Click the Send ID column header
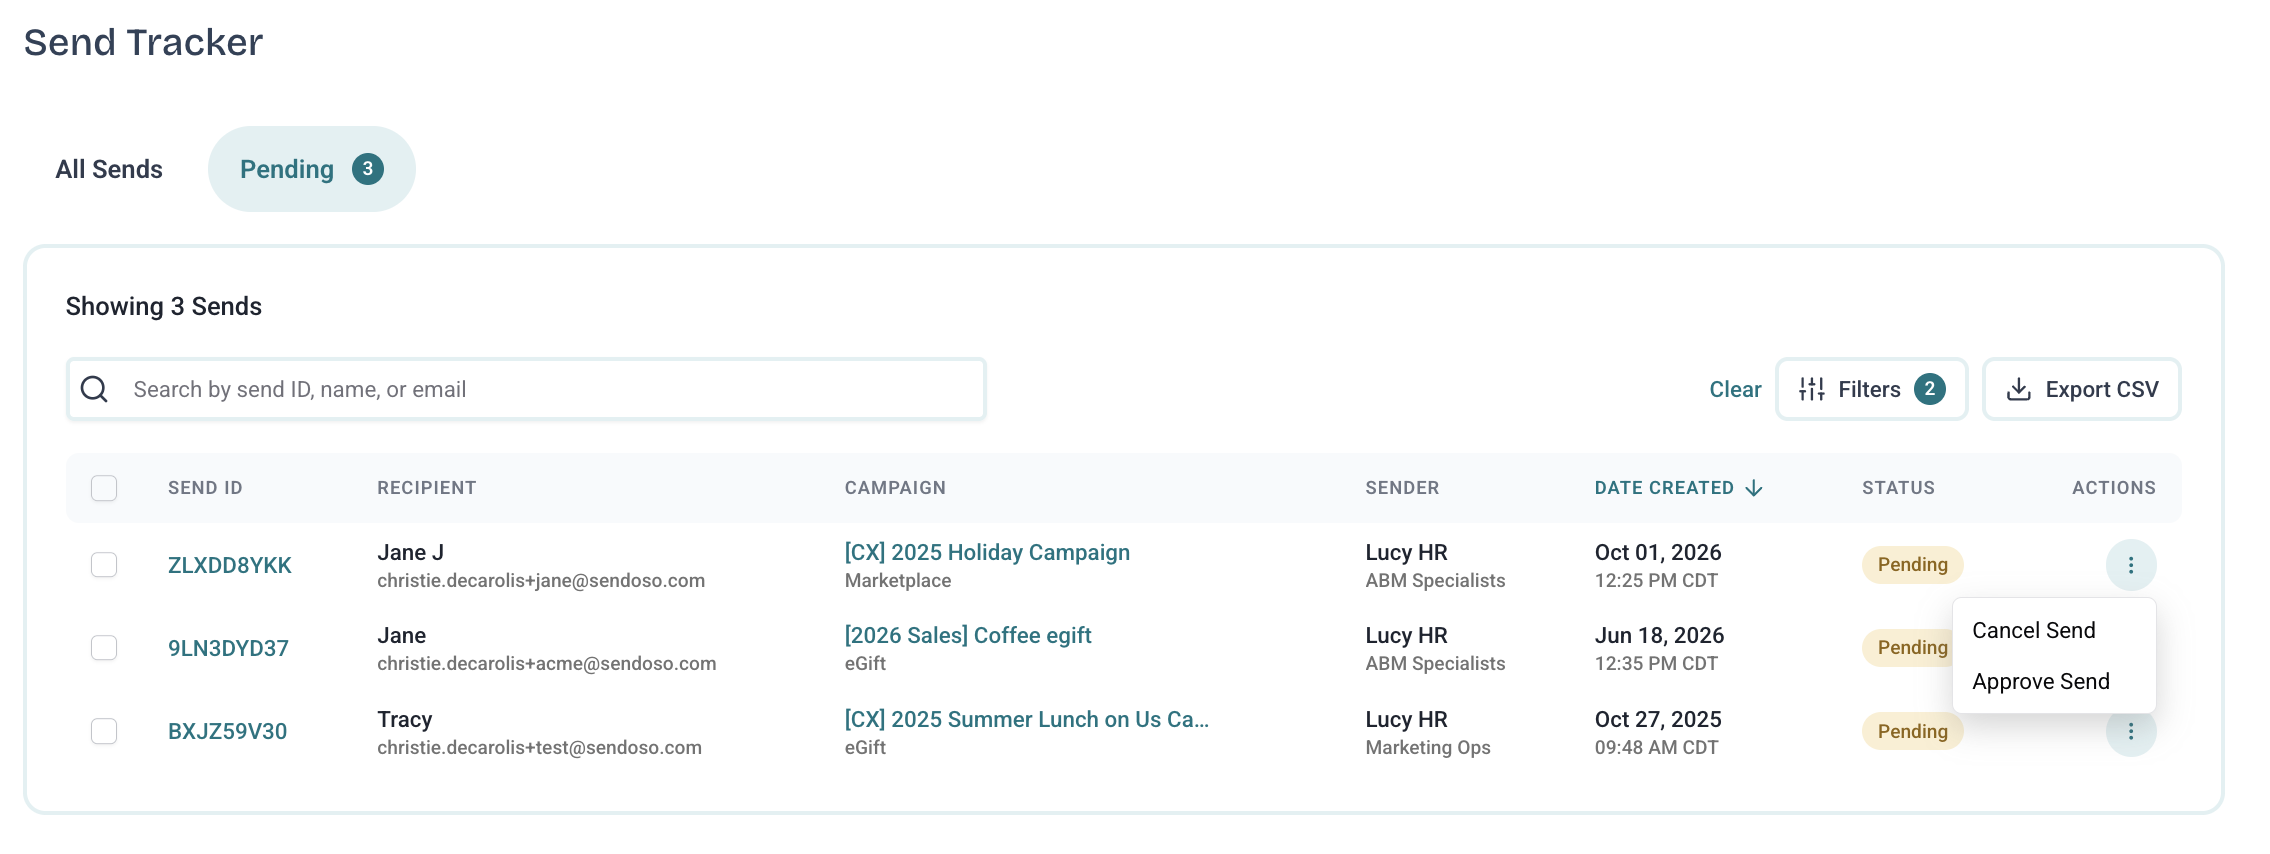This screenshot has width=2270, height=854. pyautogui.click(x=205, y=488)
